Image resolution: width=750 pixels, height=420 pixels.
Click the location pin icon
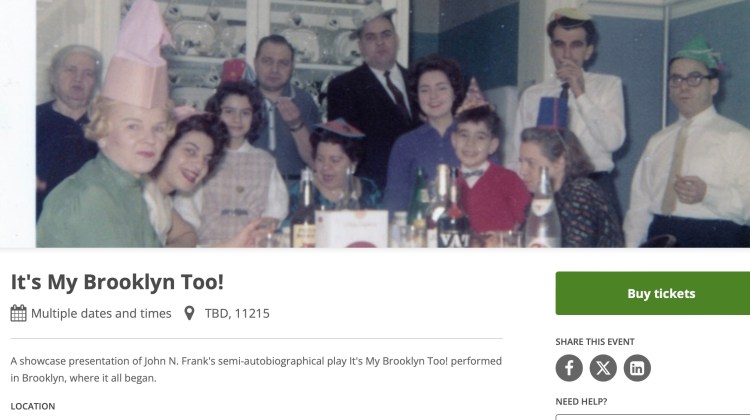[189, 313]
